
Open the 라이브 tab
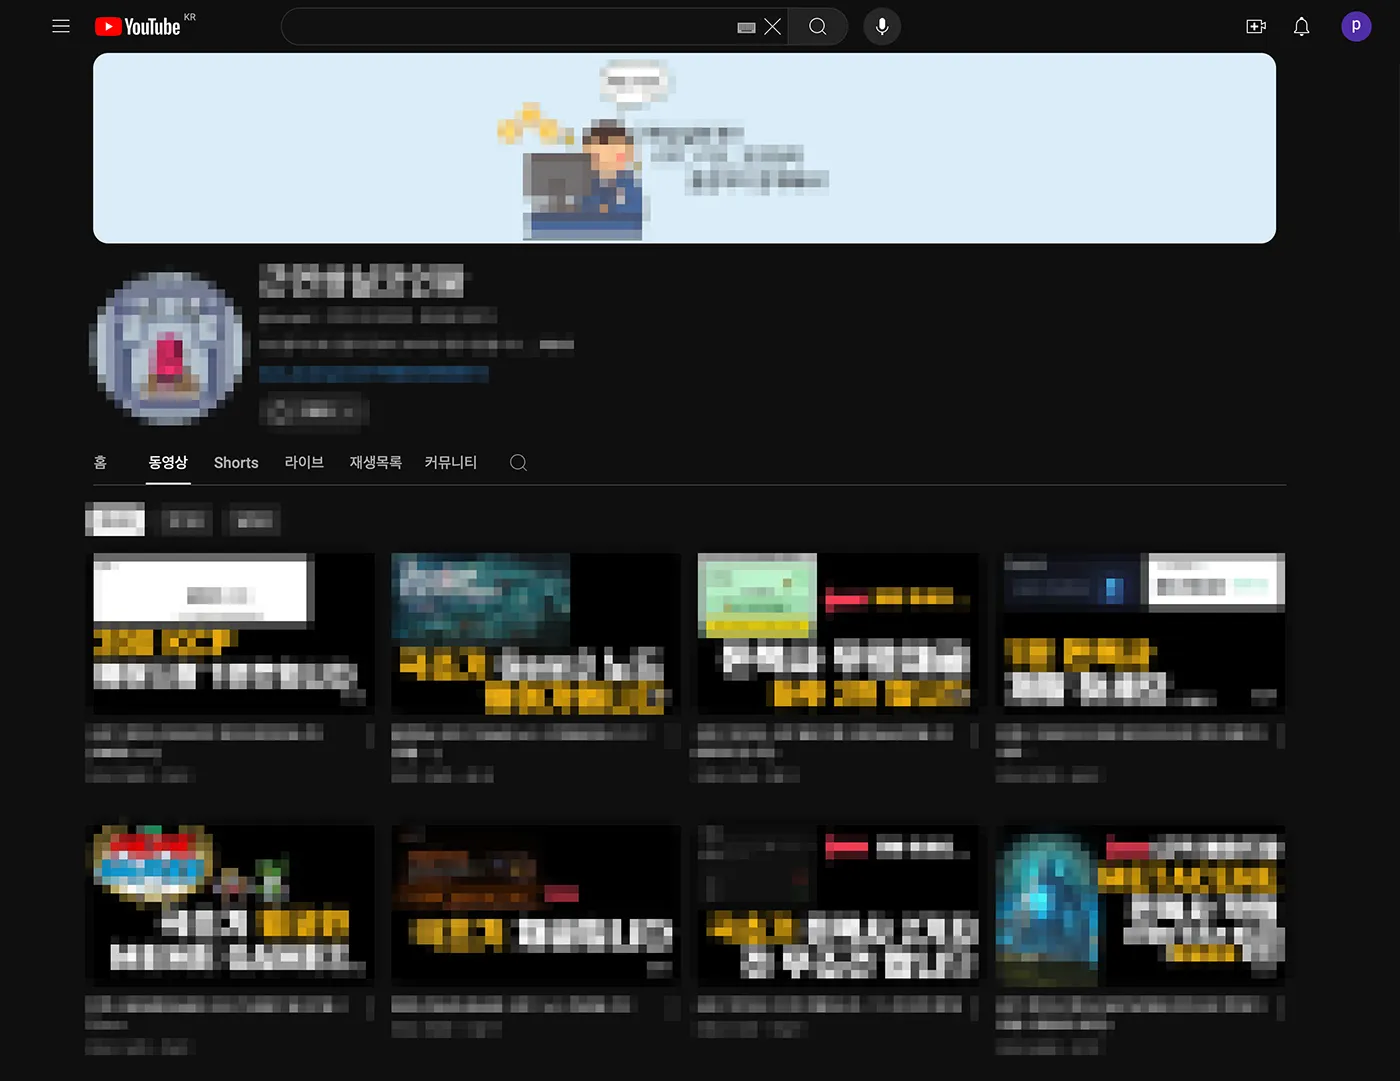tap(303, 462)
